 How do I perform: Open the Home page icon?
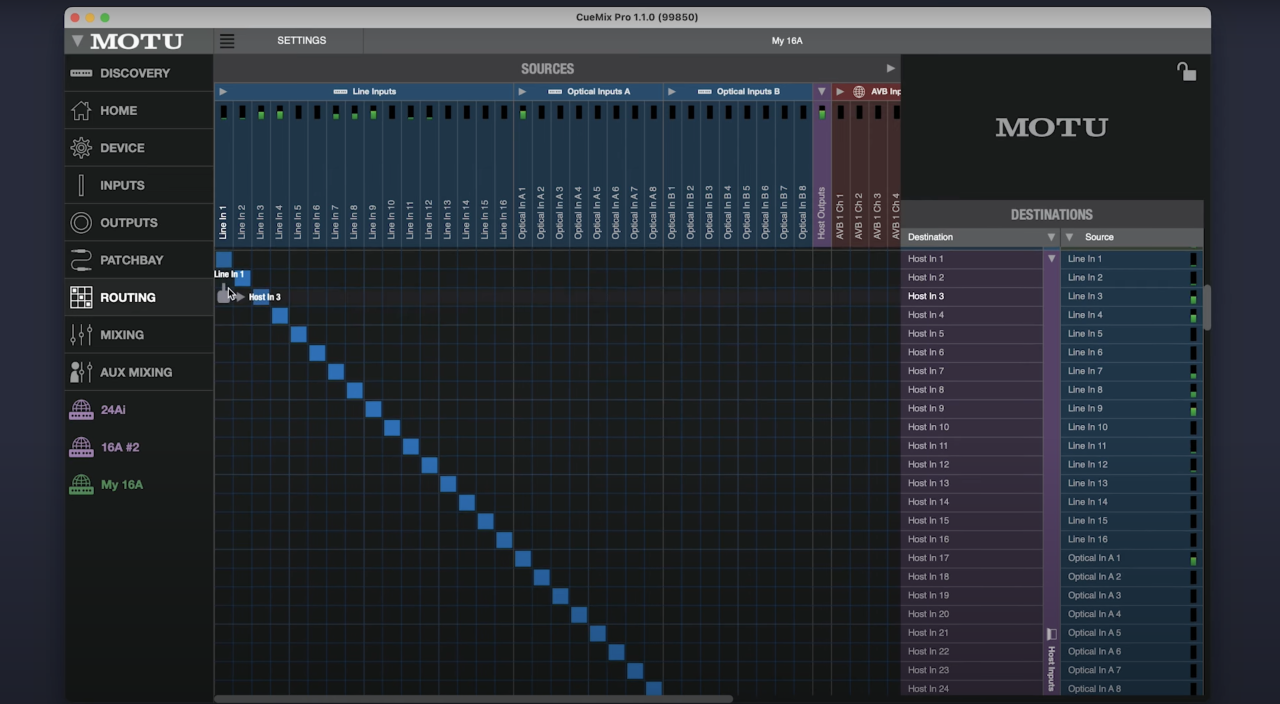point(81,111)
